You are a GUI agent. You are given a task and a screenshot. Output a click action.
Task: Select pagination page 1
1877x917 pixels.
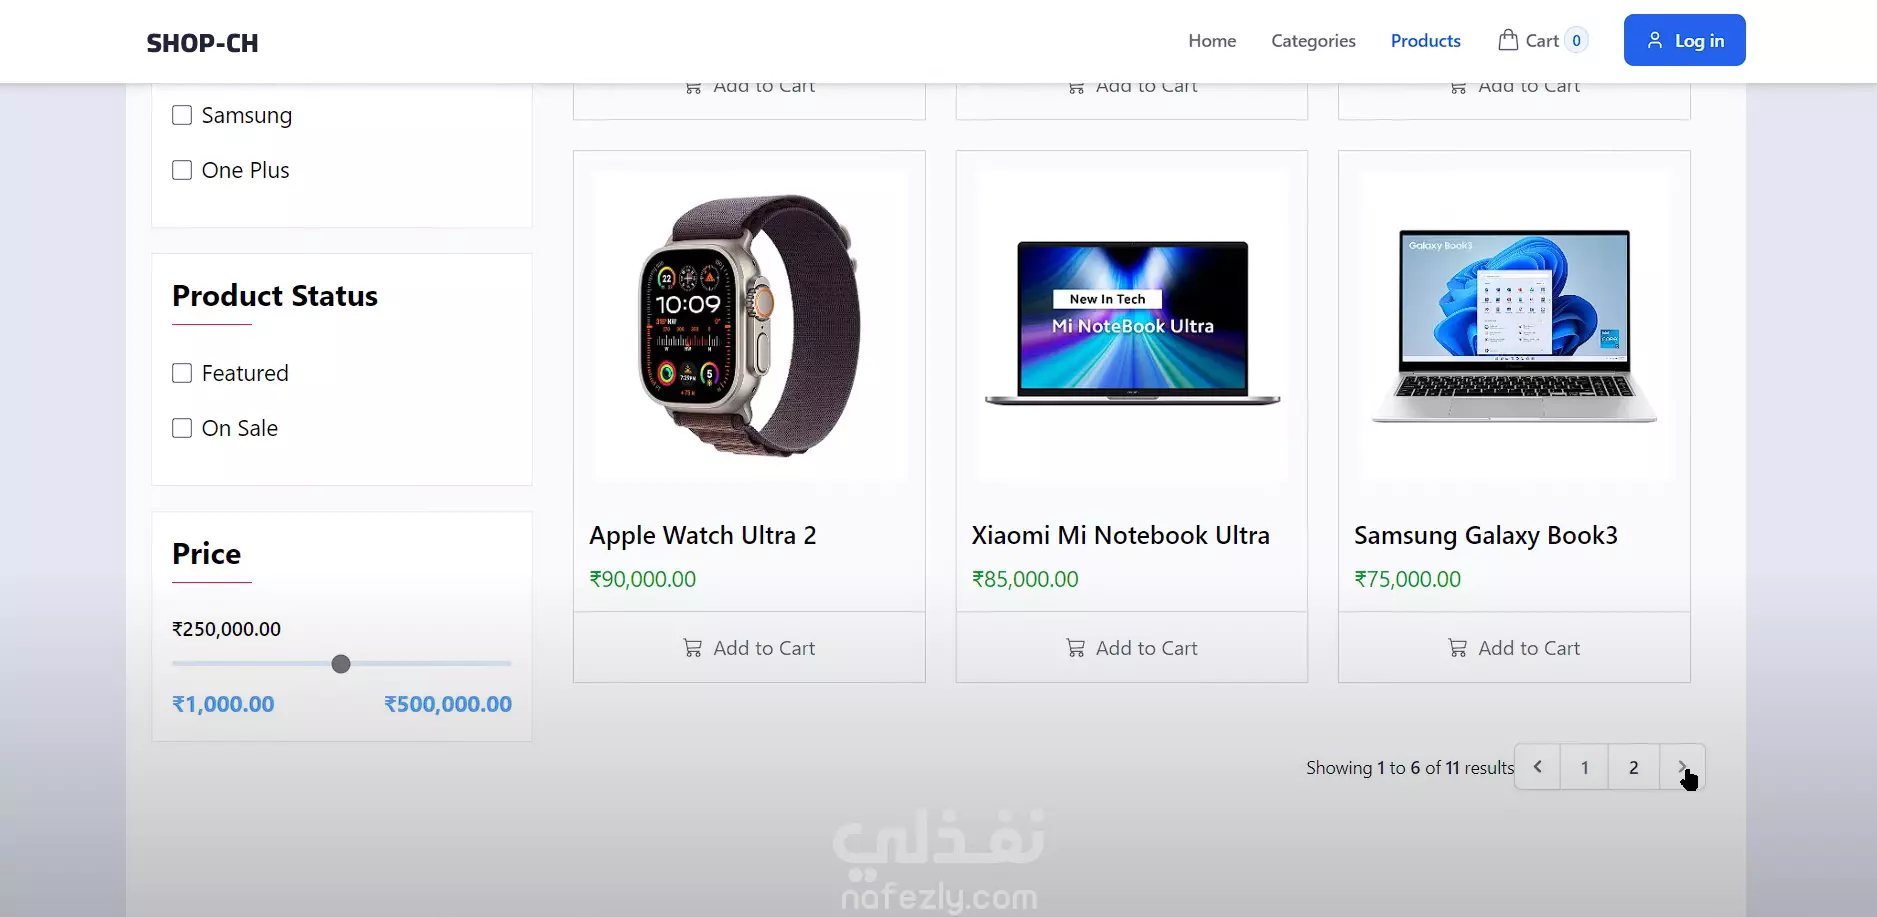point(1585,767)
